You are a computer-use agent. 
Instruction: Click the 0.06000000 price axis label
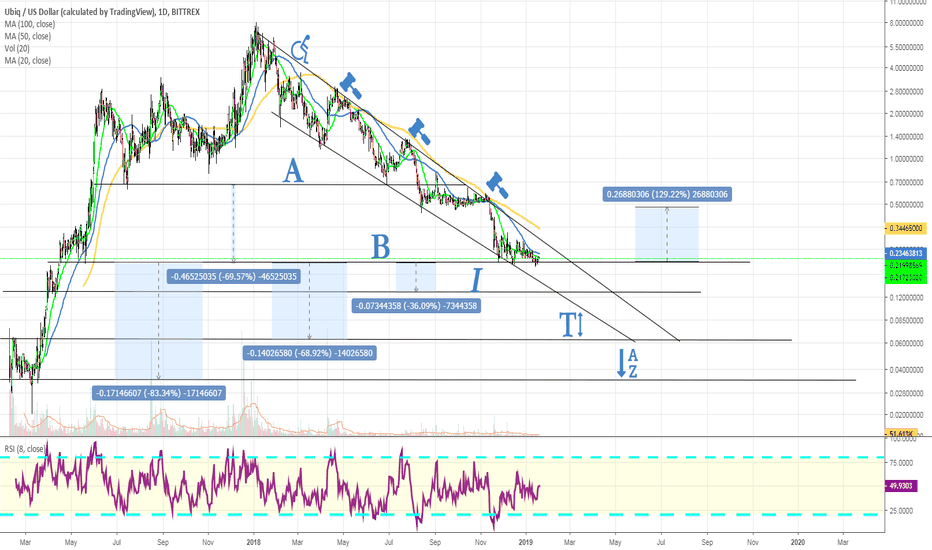coord(906,344)
